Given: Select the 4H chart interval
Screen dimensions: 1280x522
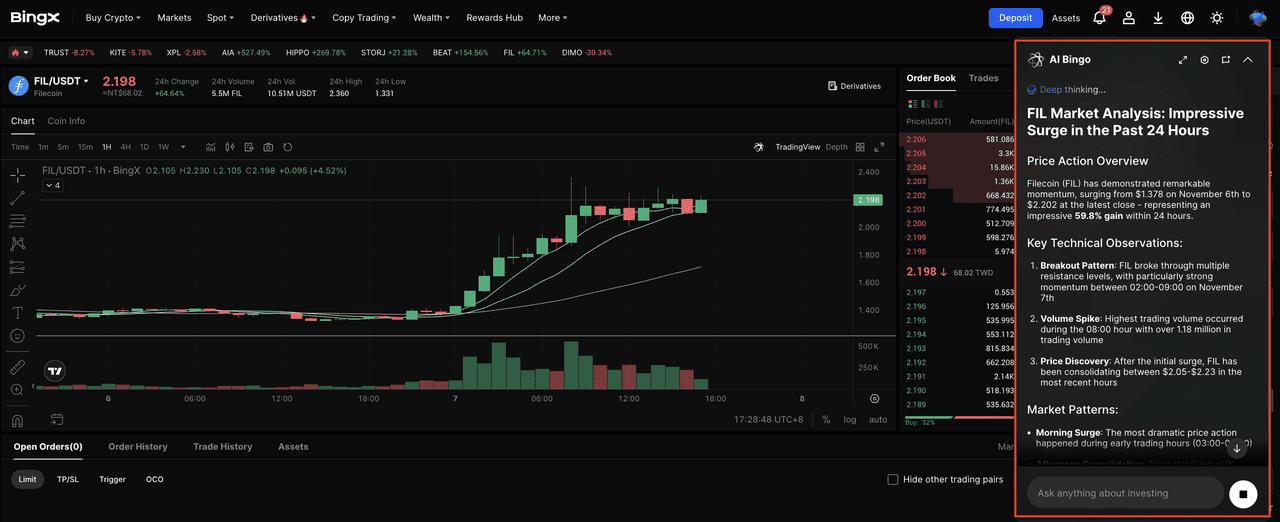Looking at the screenshot, I should tap(125, 147).
